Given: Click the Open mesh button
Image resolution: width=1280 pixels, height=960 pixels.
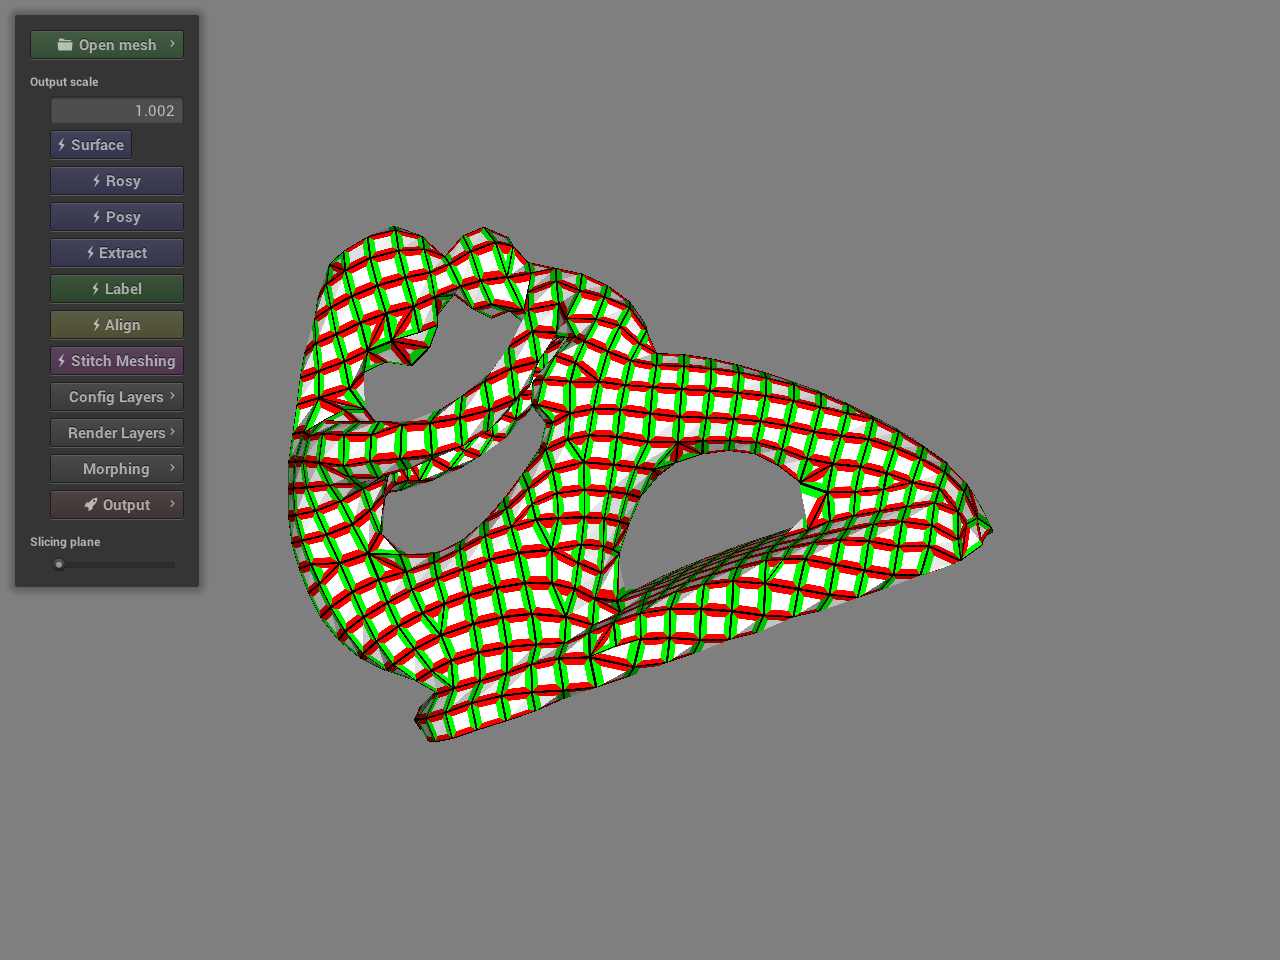Looking at the screenshot, I should click(107, 45).
